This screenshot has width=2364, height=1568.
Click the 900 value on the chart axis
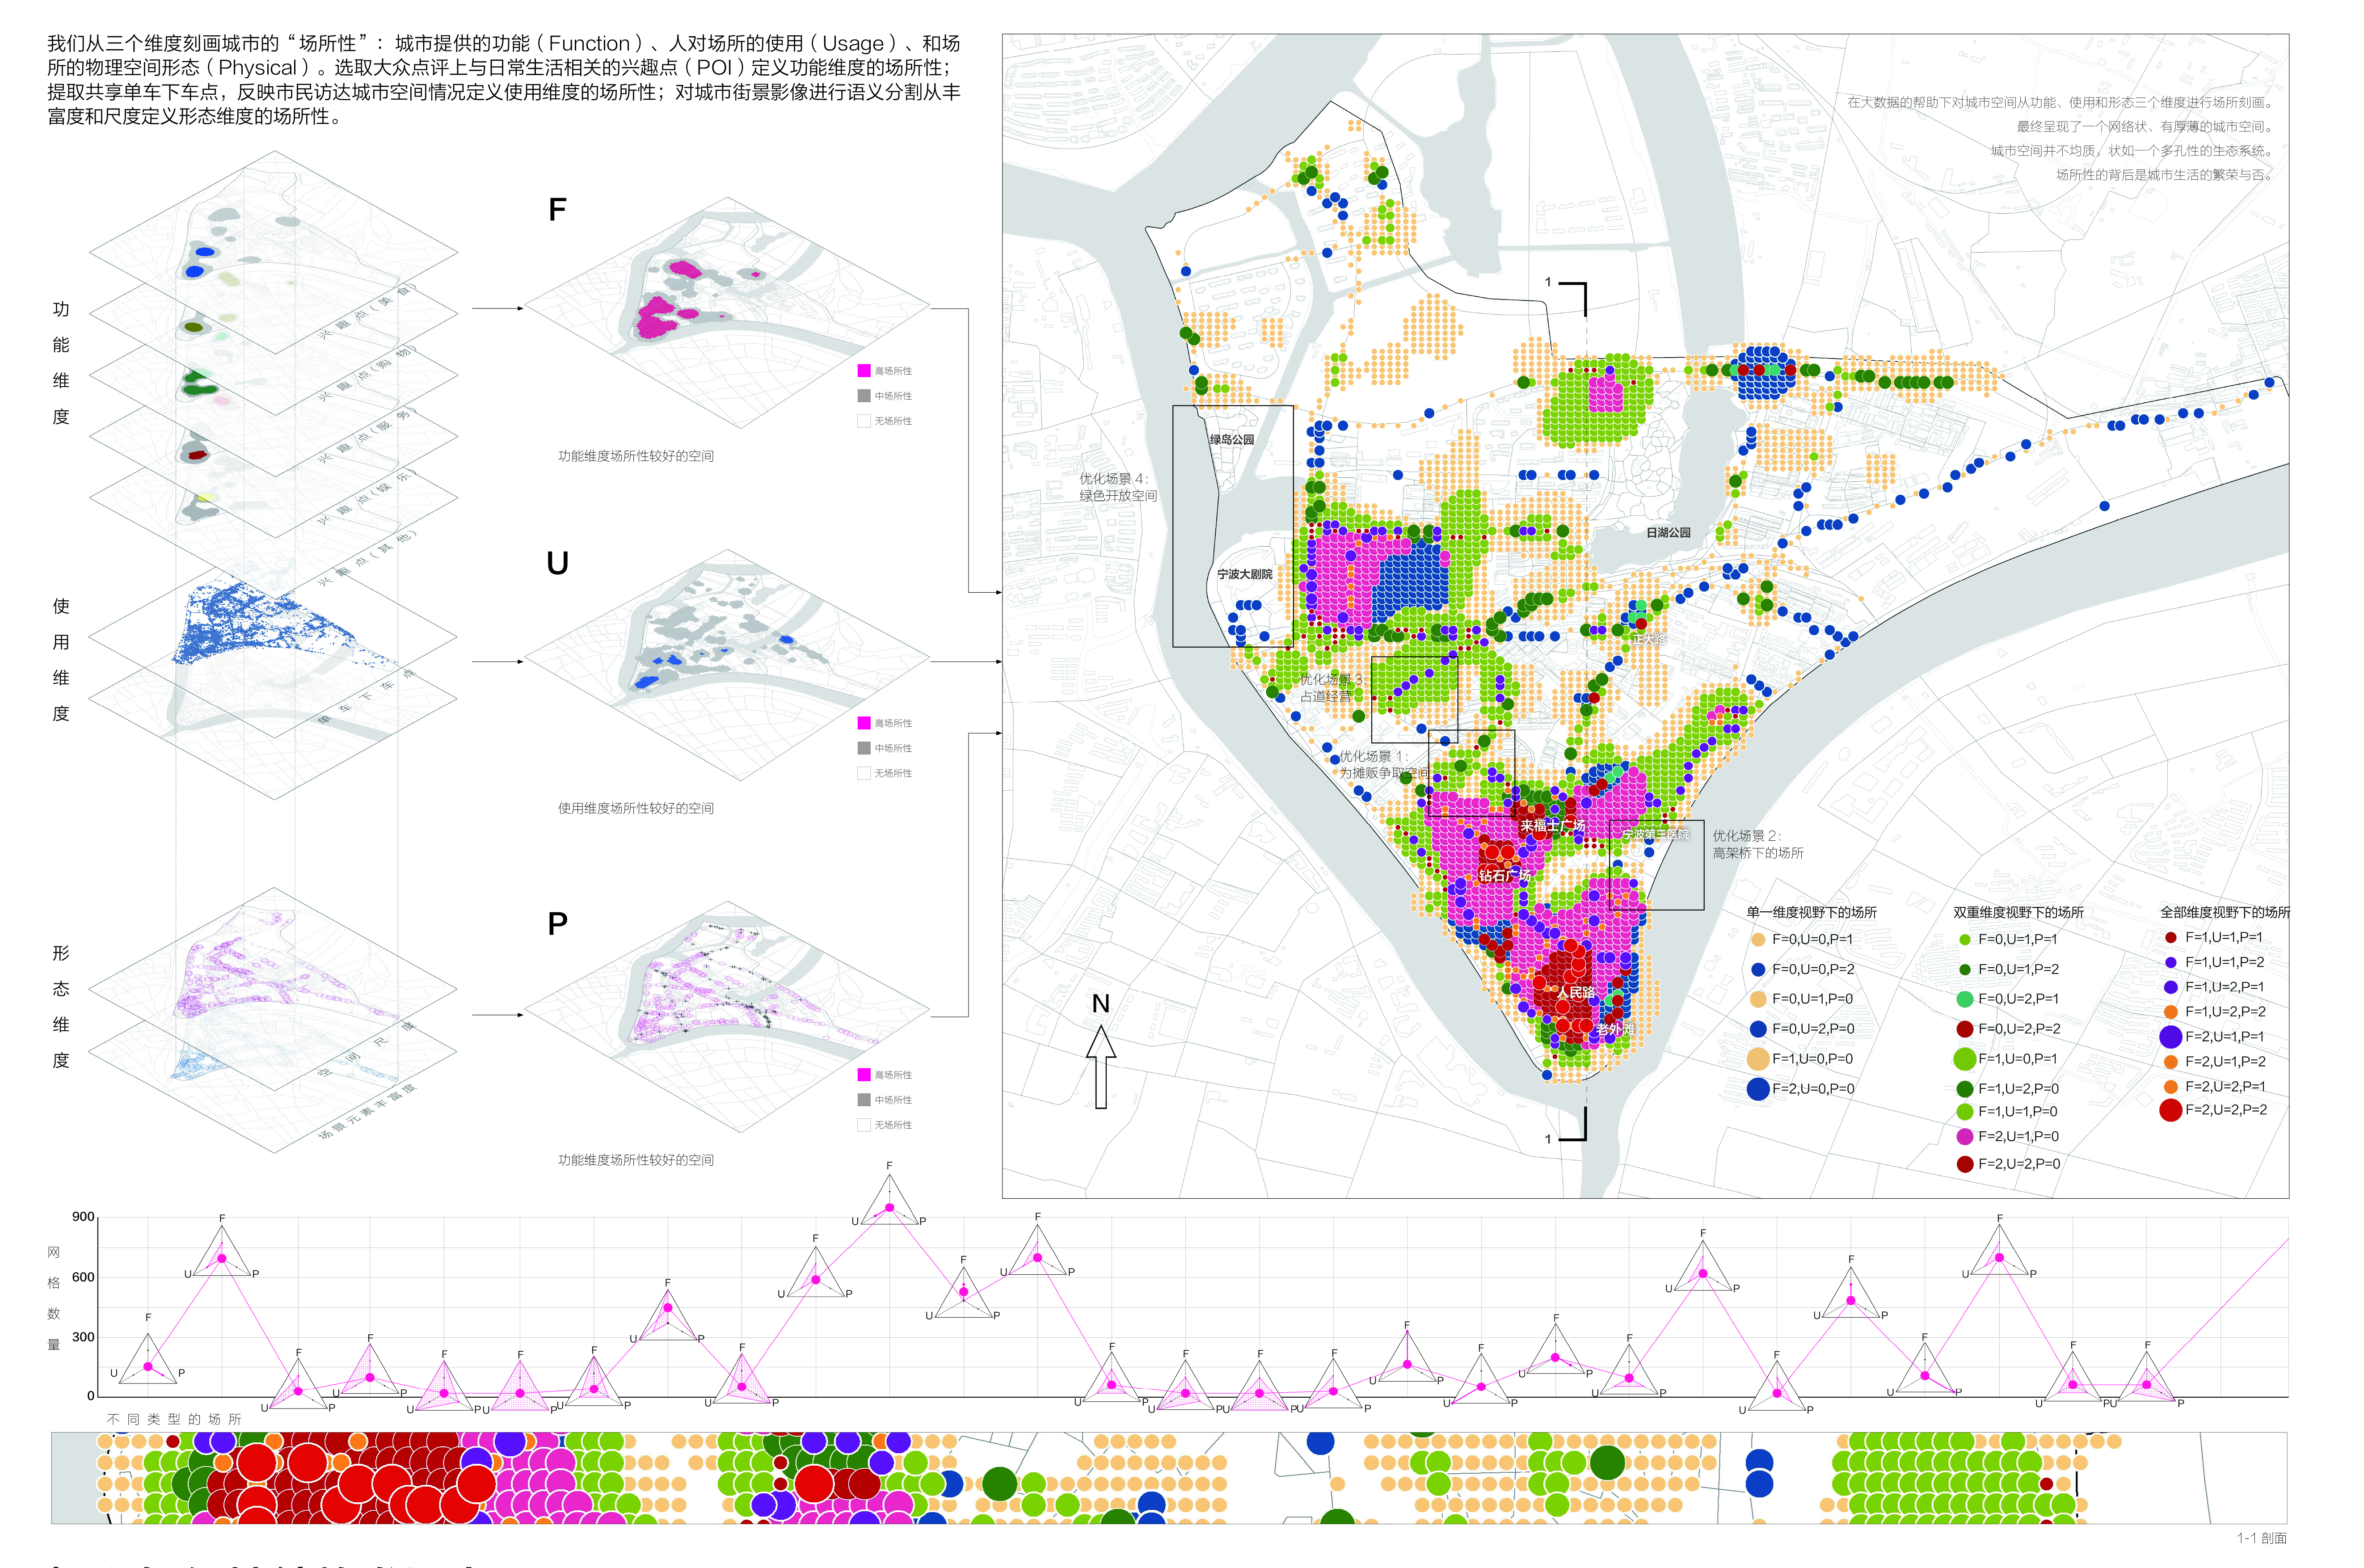tap(83, 1217)
